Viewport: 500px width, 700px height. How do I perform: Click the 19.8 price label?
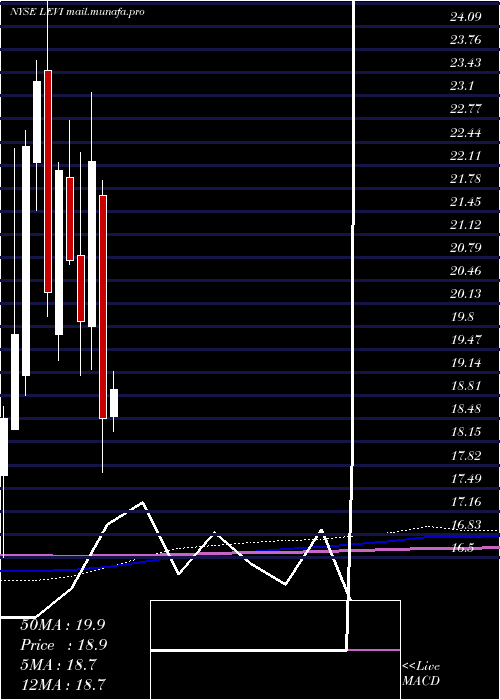coord(463,317)
